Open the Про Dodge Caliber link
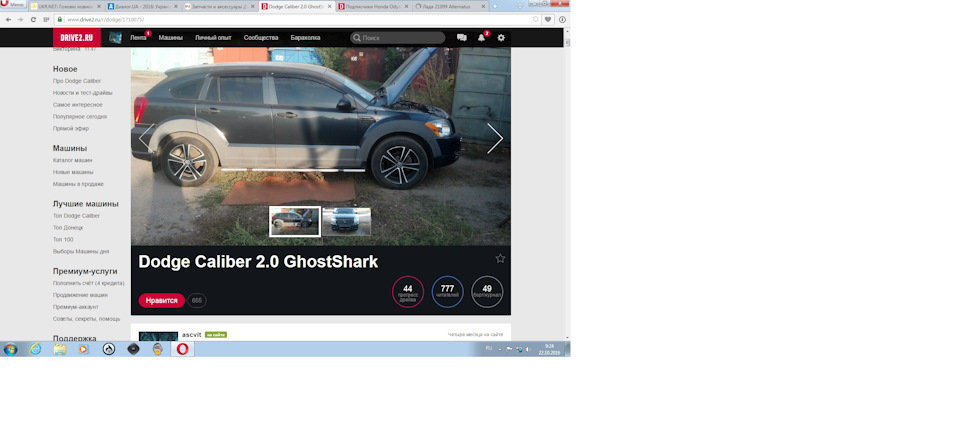Screen dimensions: 960x429 pos(77,81)
